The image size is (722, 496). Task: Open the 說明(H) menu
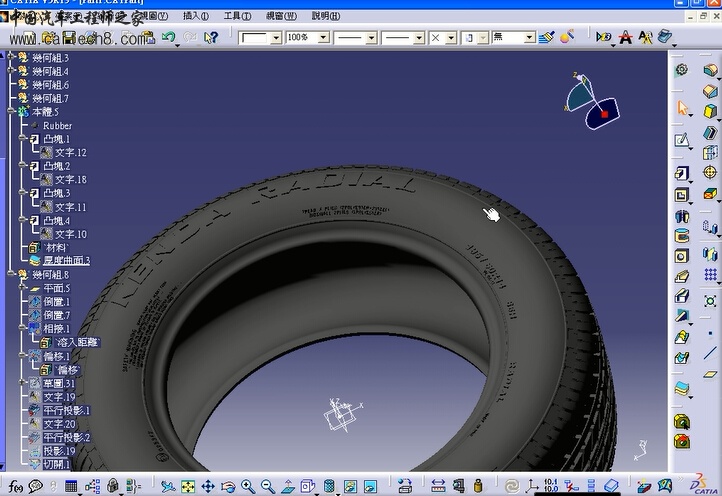tap(326, 16)
